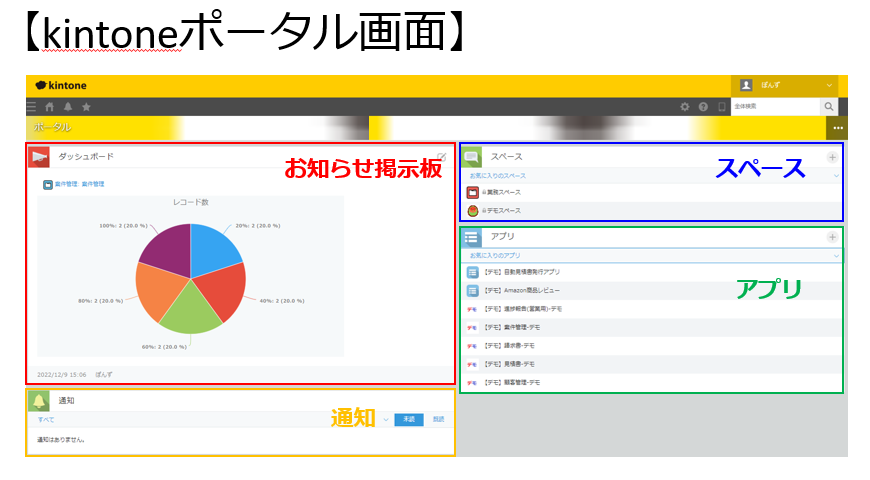Screen dimensions: 870x480
Task: Click the Amazon商品レビュー row icon
Action: (472, 291)
